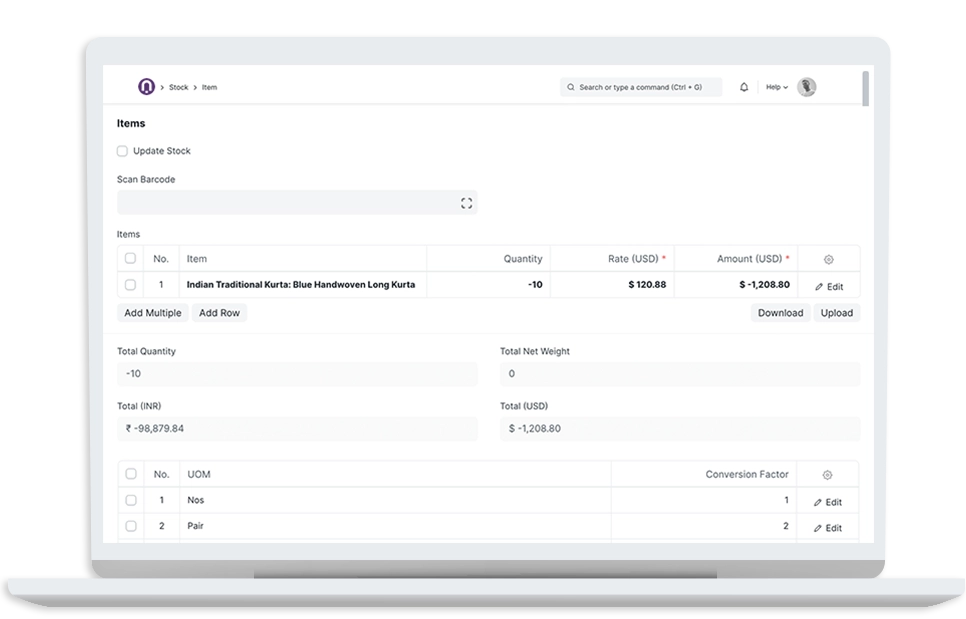Check the Kurta item row checkbox
The width and height of the screenshot is (966, 619).
pos(130,285)
